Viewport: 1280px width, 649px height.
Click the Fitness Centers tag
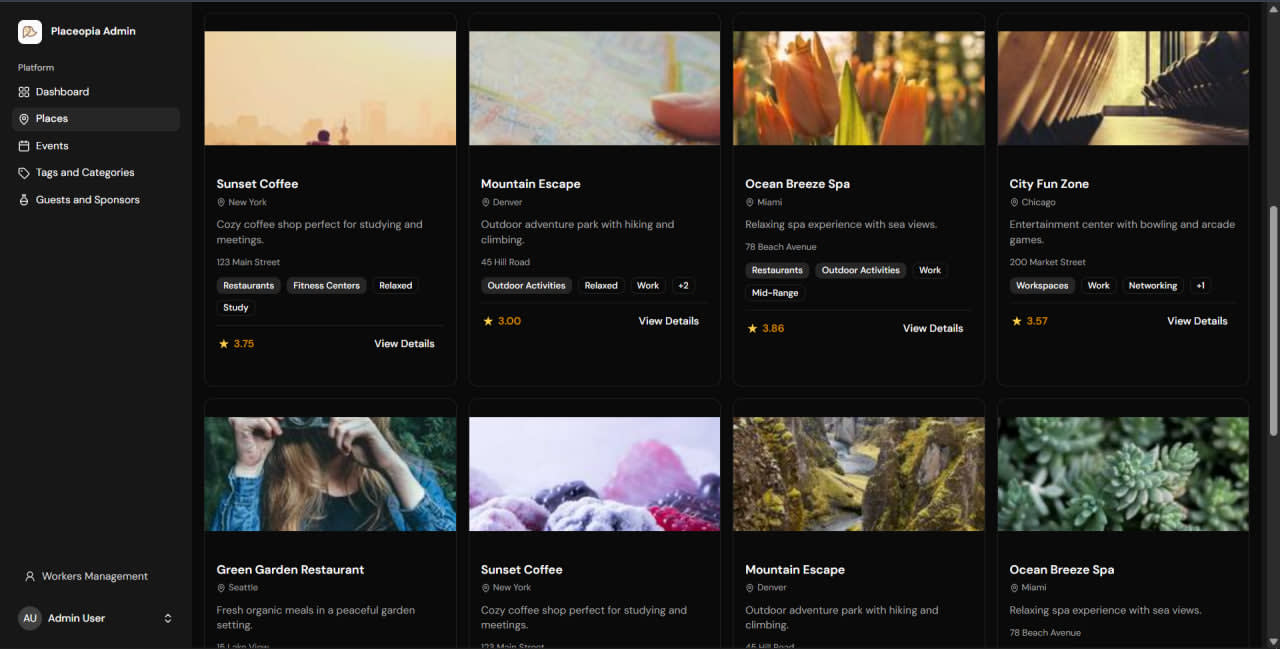pos(326,286)
